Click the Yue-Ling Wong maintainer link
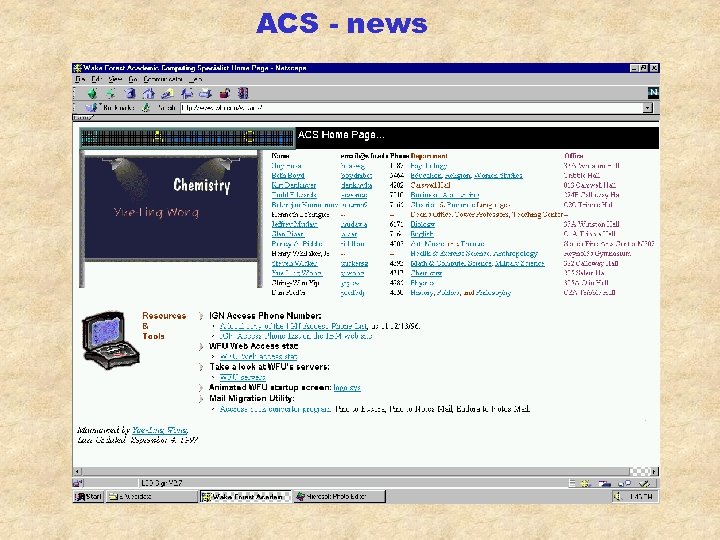Image resolution: width=720 pixels, height=540 pixels. pyautogui.click(x=160, y=430)
